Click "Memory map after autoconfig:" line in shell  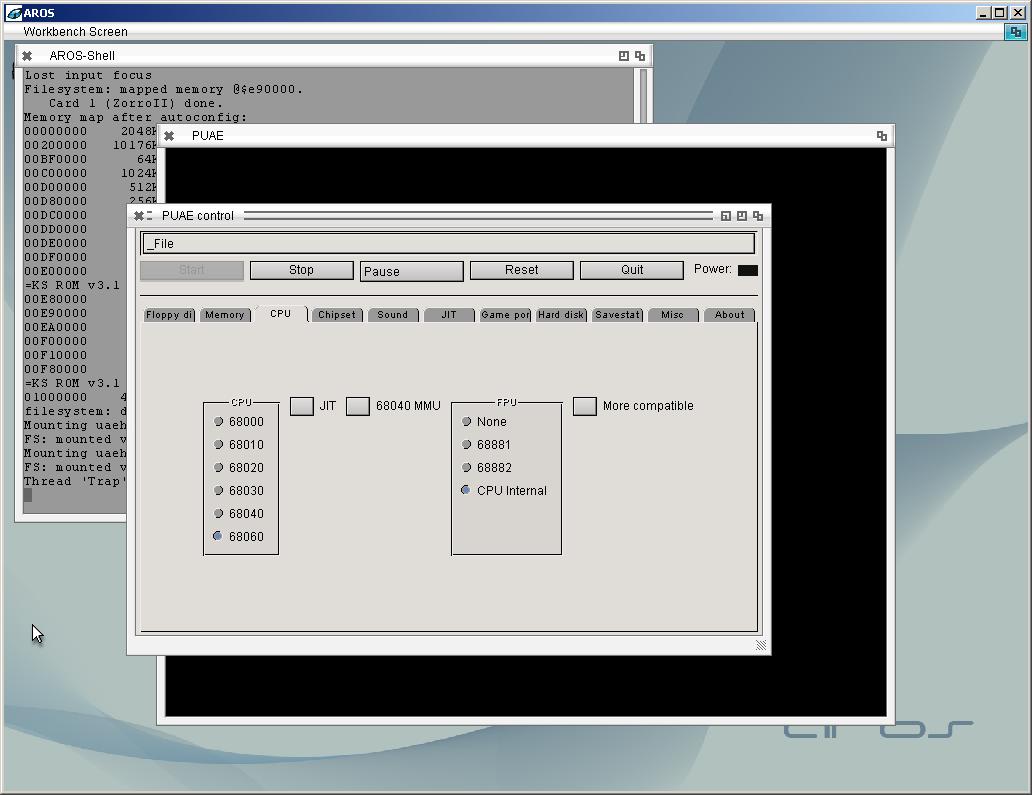tap(136, 117)
